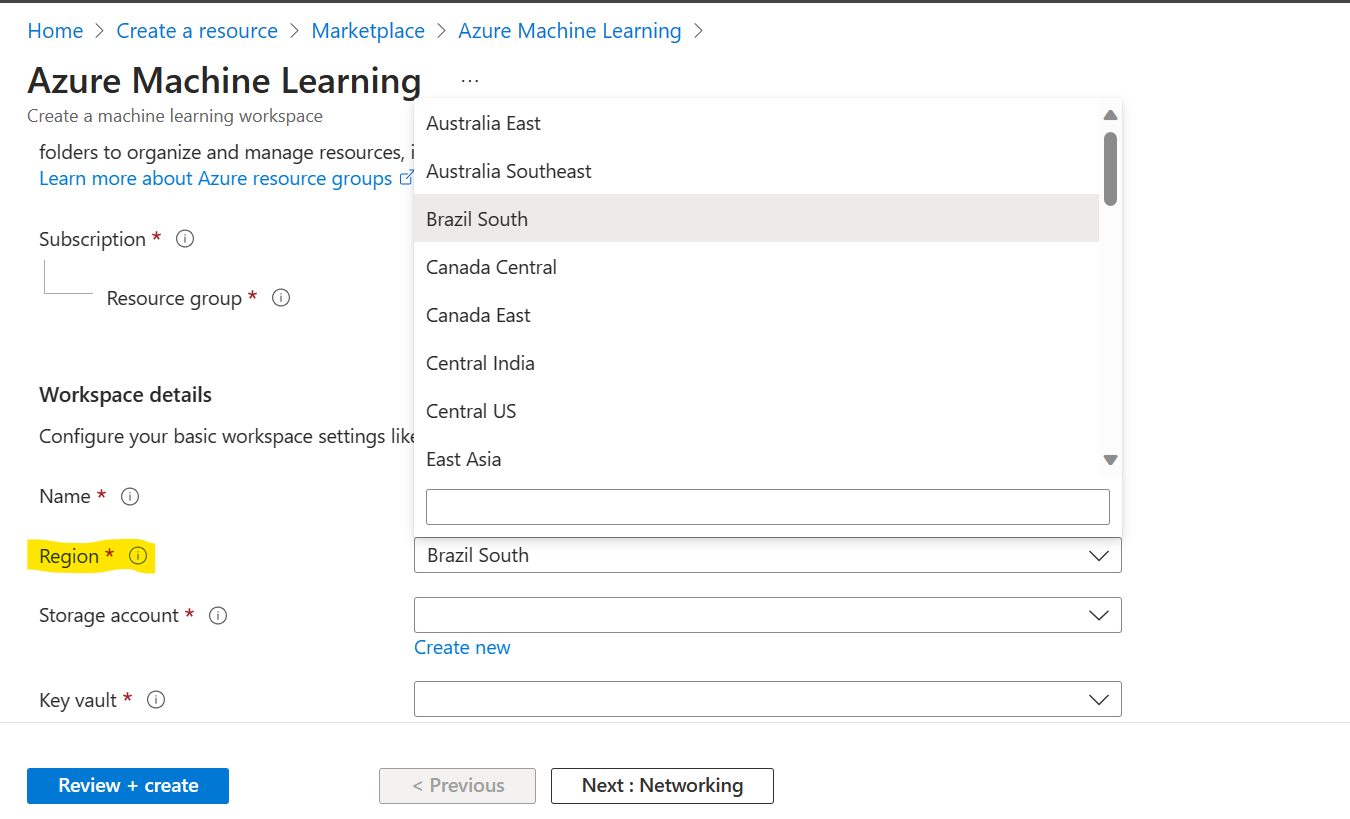Click the region search filter box
The height and width of the screenshot is (819, 1350).
pyautogui.click(x=767, y=507)
